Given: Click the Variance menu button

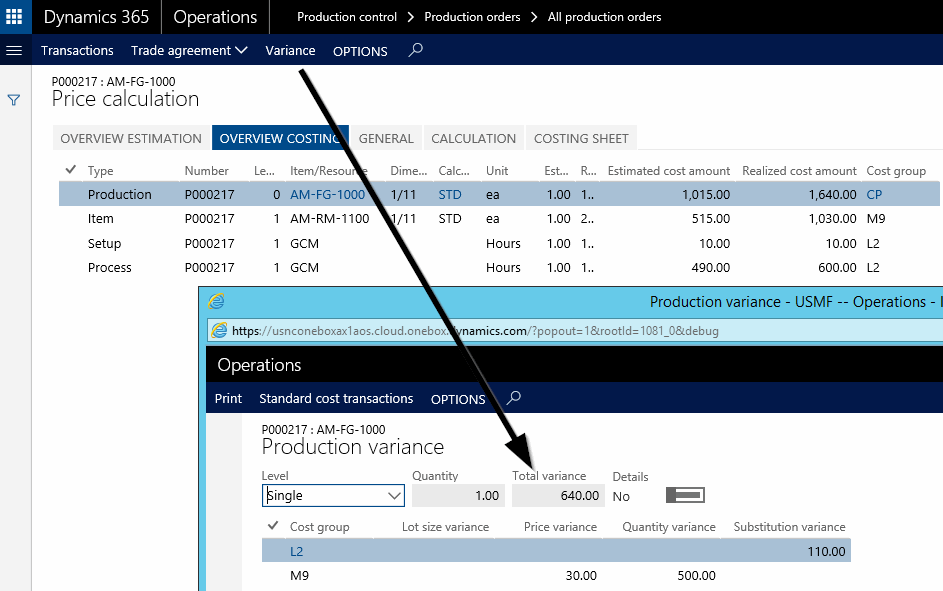Looking at the screenshot, I should [290, 50].
